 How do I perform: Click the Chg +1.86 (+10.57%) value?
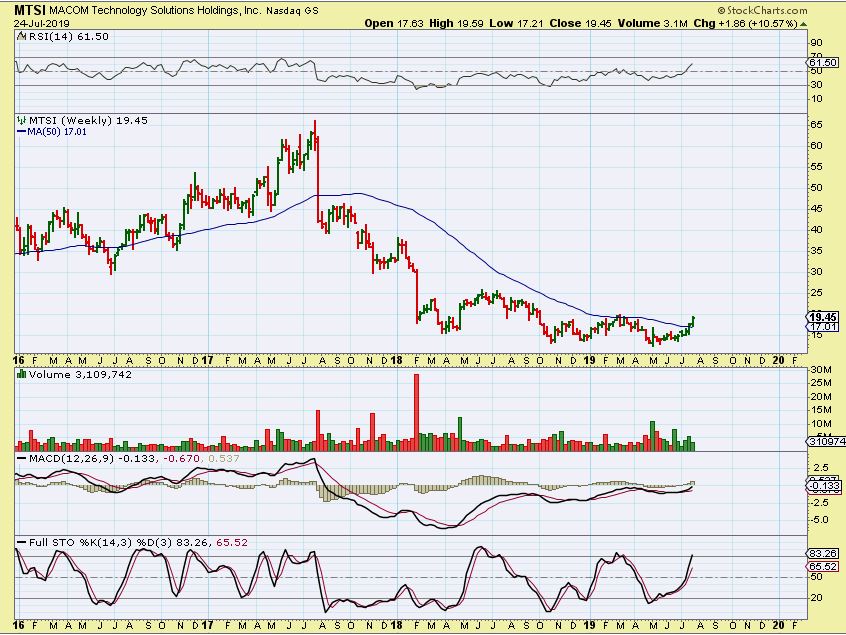pos(746,23)
